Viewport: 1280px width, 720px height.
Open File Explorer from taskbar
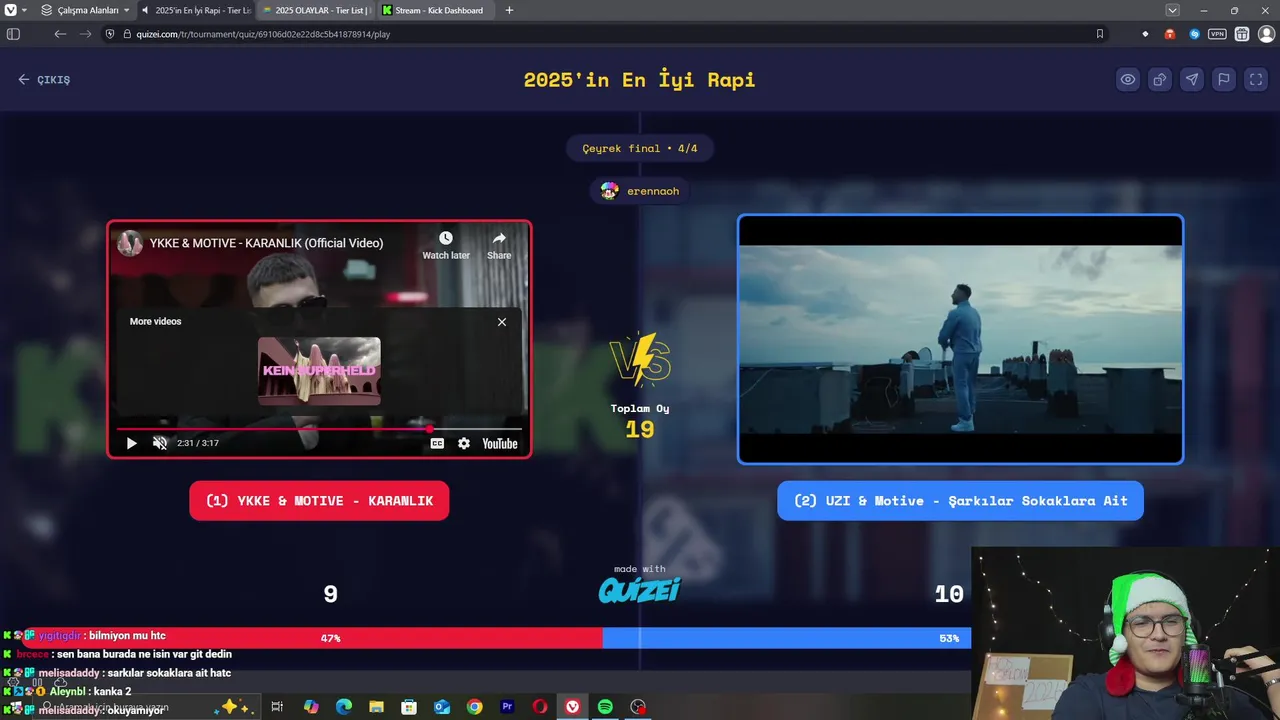pos(376,707)
